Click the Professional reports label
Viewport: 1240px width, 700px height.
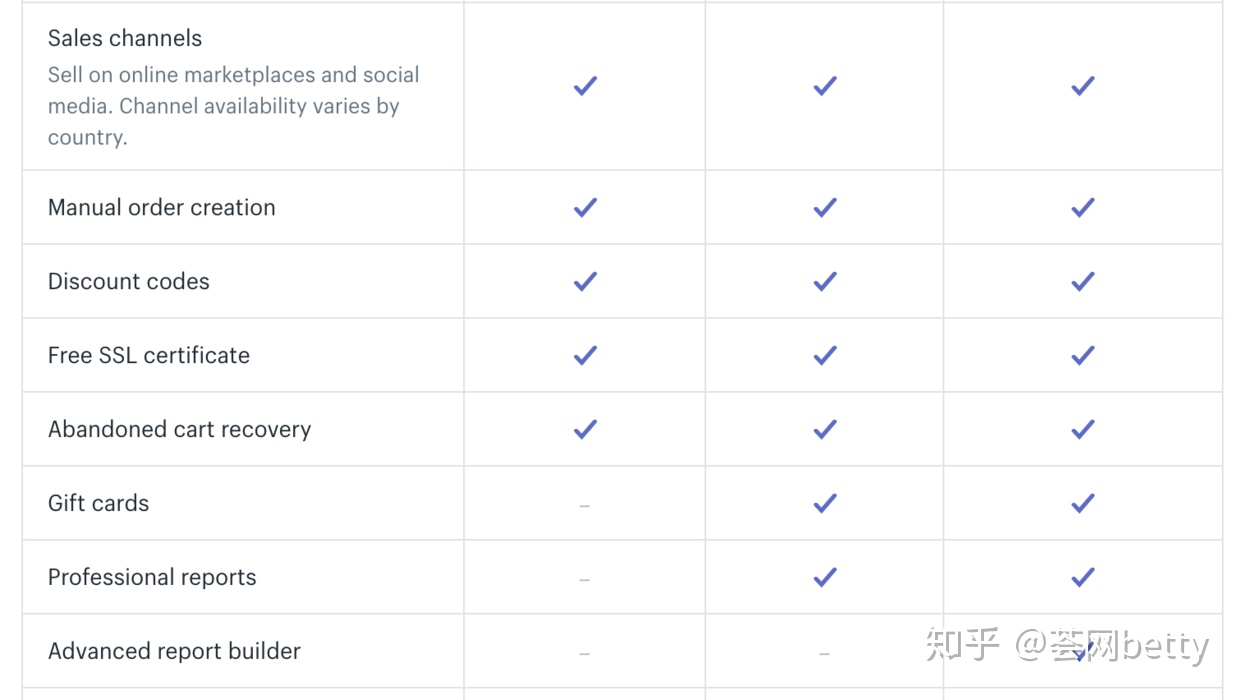[x=152, y=577]
